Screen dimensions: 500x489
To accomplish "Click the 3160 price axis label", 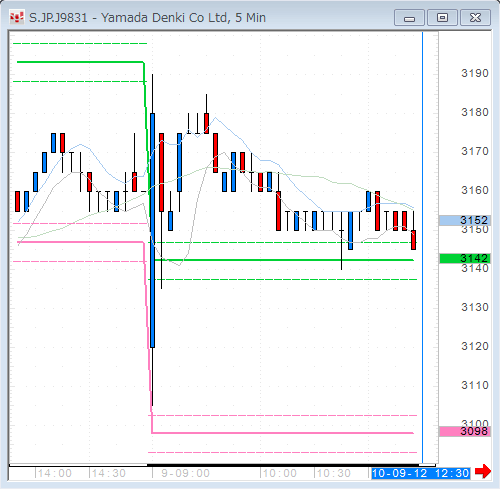I will (475, 190).
